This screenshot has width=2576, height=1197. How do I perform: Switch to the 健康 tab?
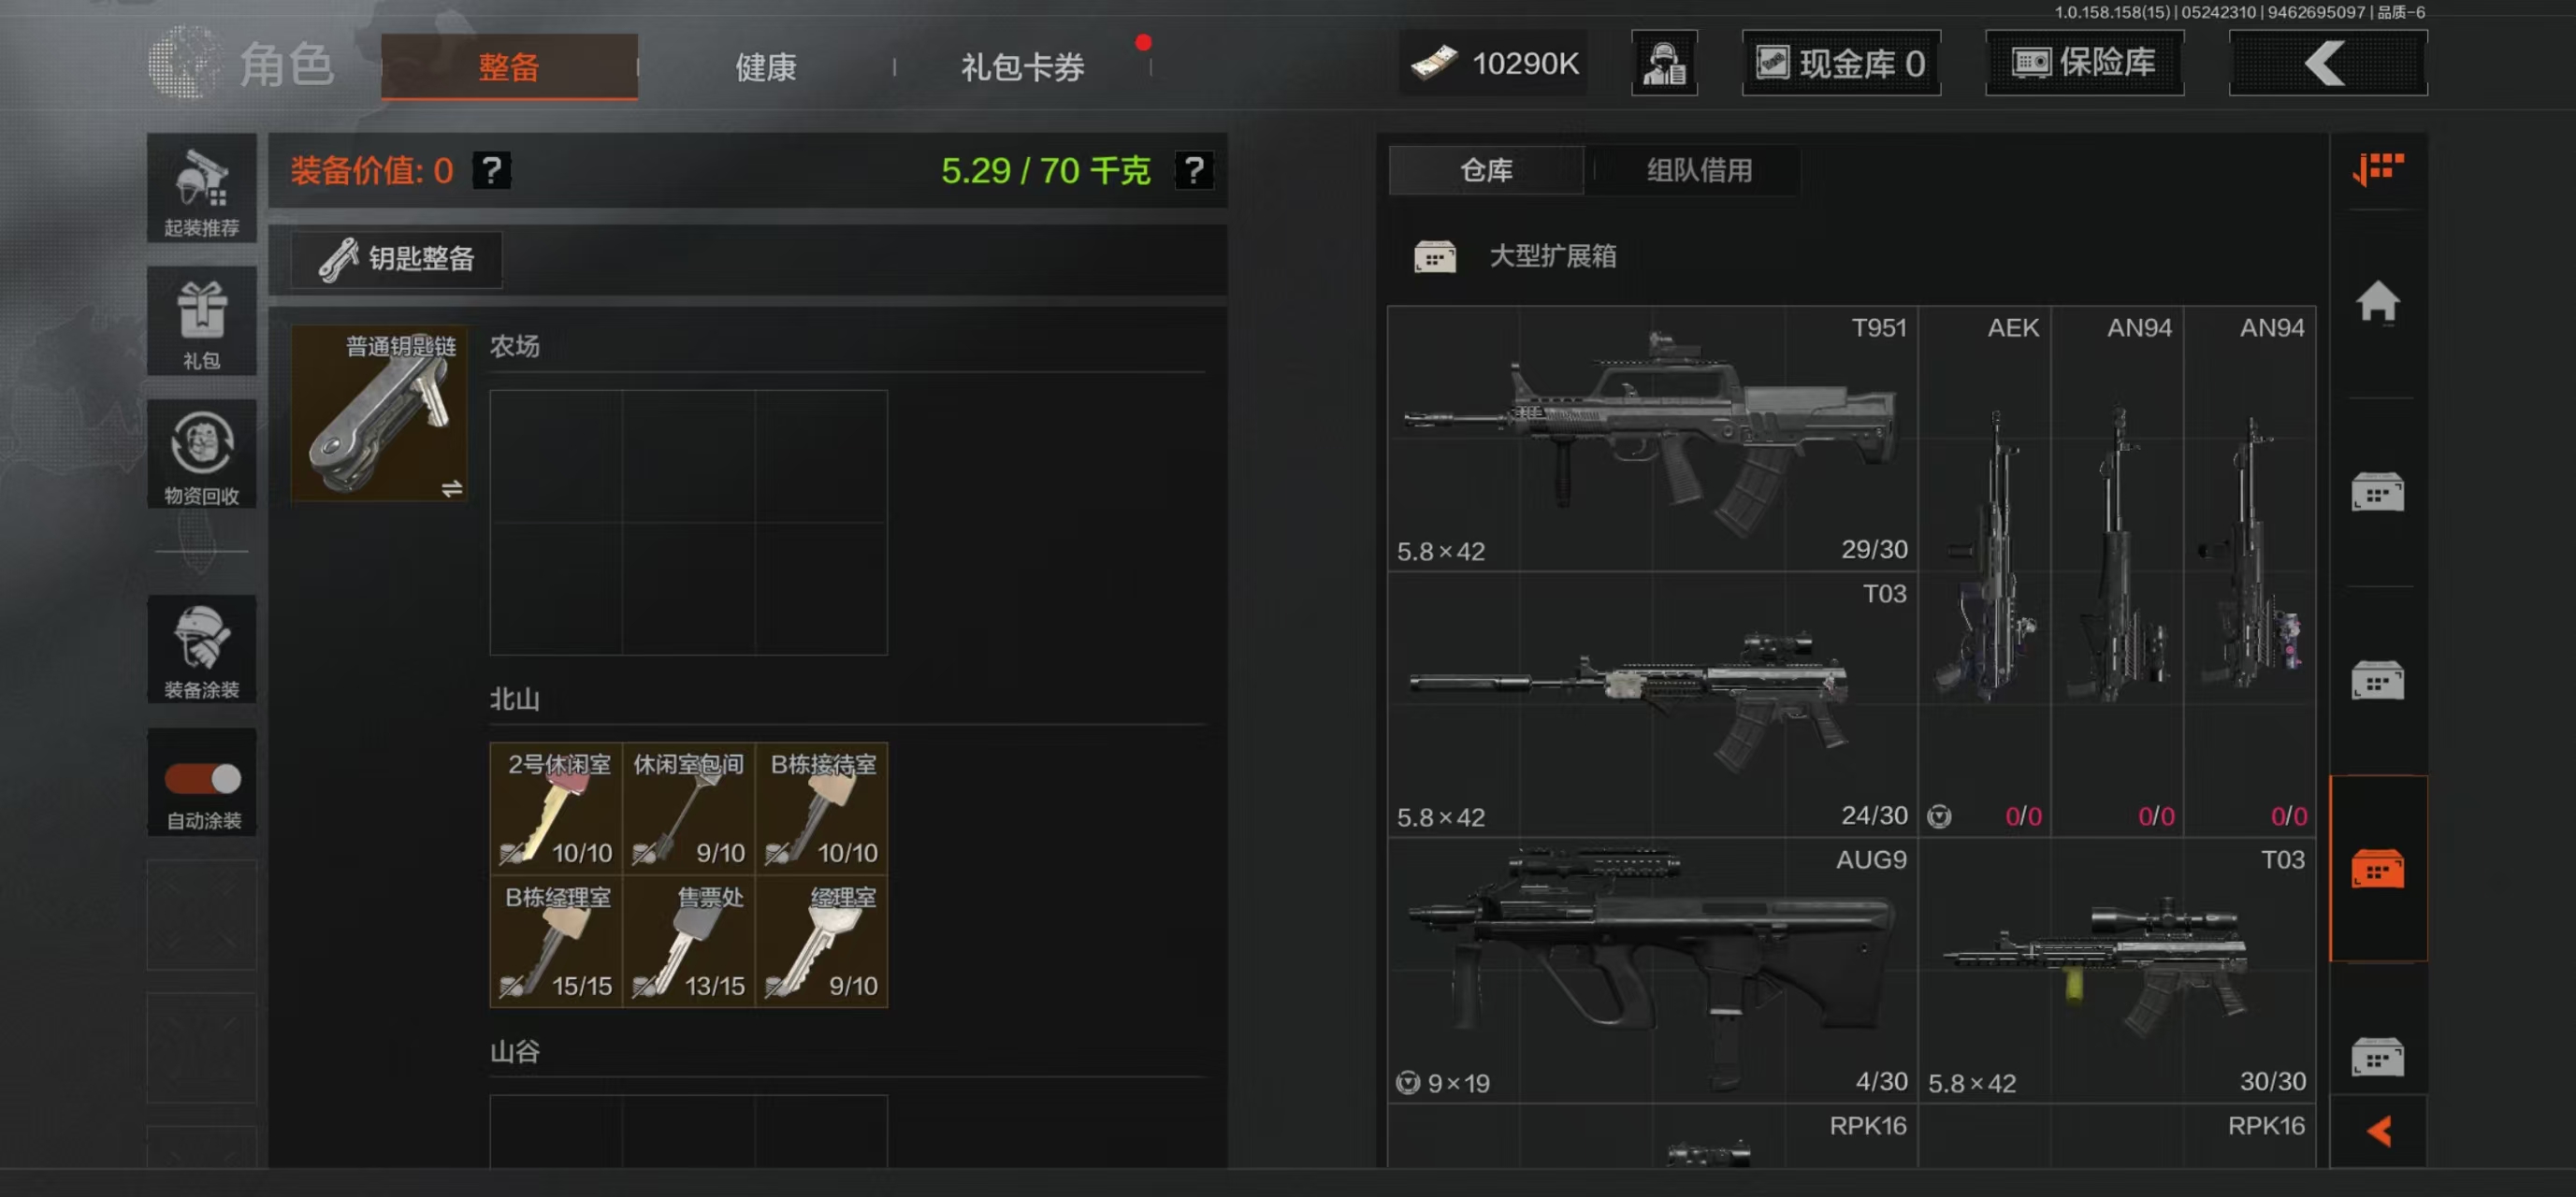[x=766, y=67]
